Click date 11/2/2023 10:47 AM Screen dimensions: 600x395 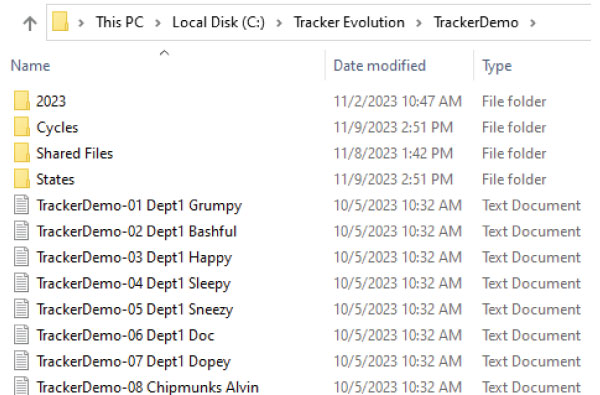pos(398,101)
